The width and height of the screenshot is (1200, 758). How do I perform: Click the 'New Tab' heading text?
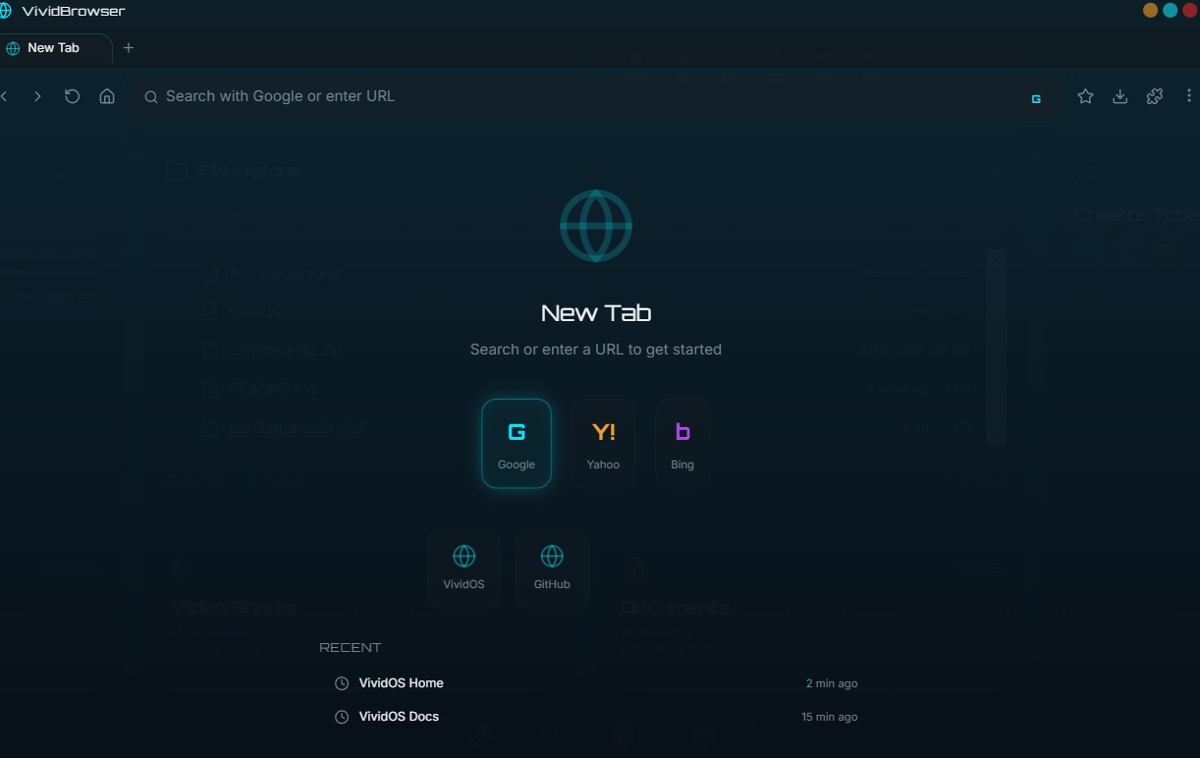596,313
